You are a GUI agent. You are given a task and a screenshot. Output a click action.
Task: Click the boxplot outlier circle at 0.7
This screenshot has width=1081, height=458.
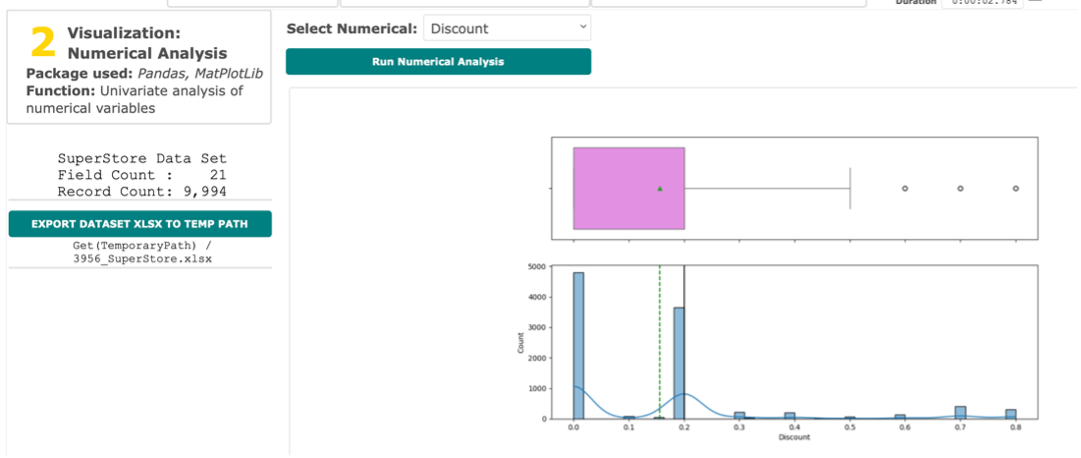click(960, 188)
